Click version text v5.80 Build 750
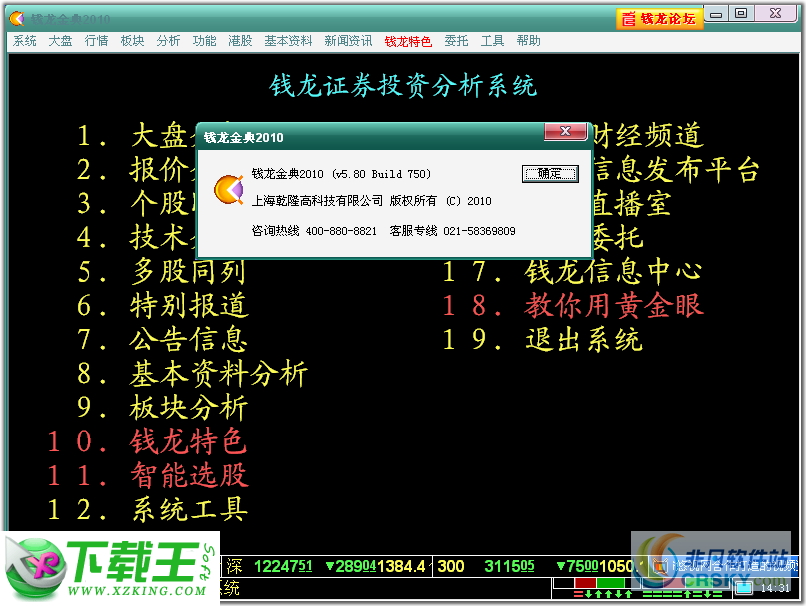This screenshot has width=806, height=606. pos(382,174)
